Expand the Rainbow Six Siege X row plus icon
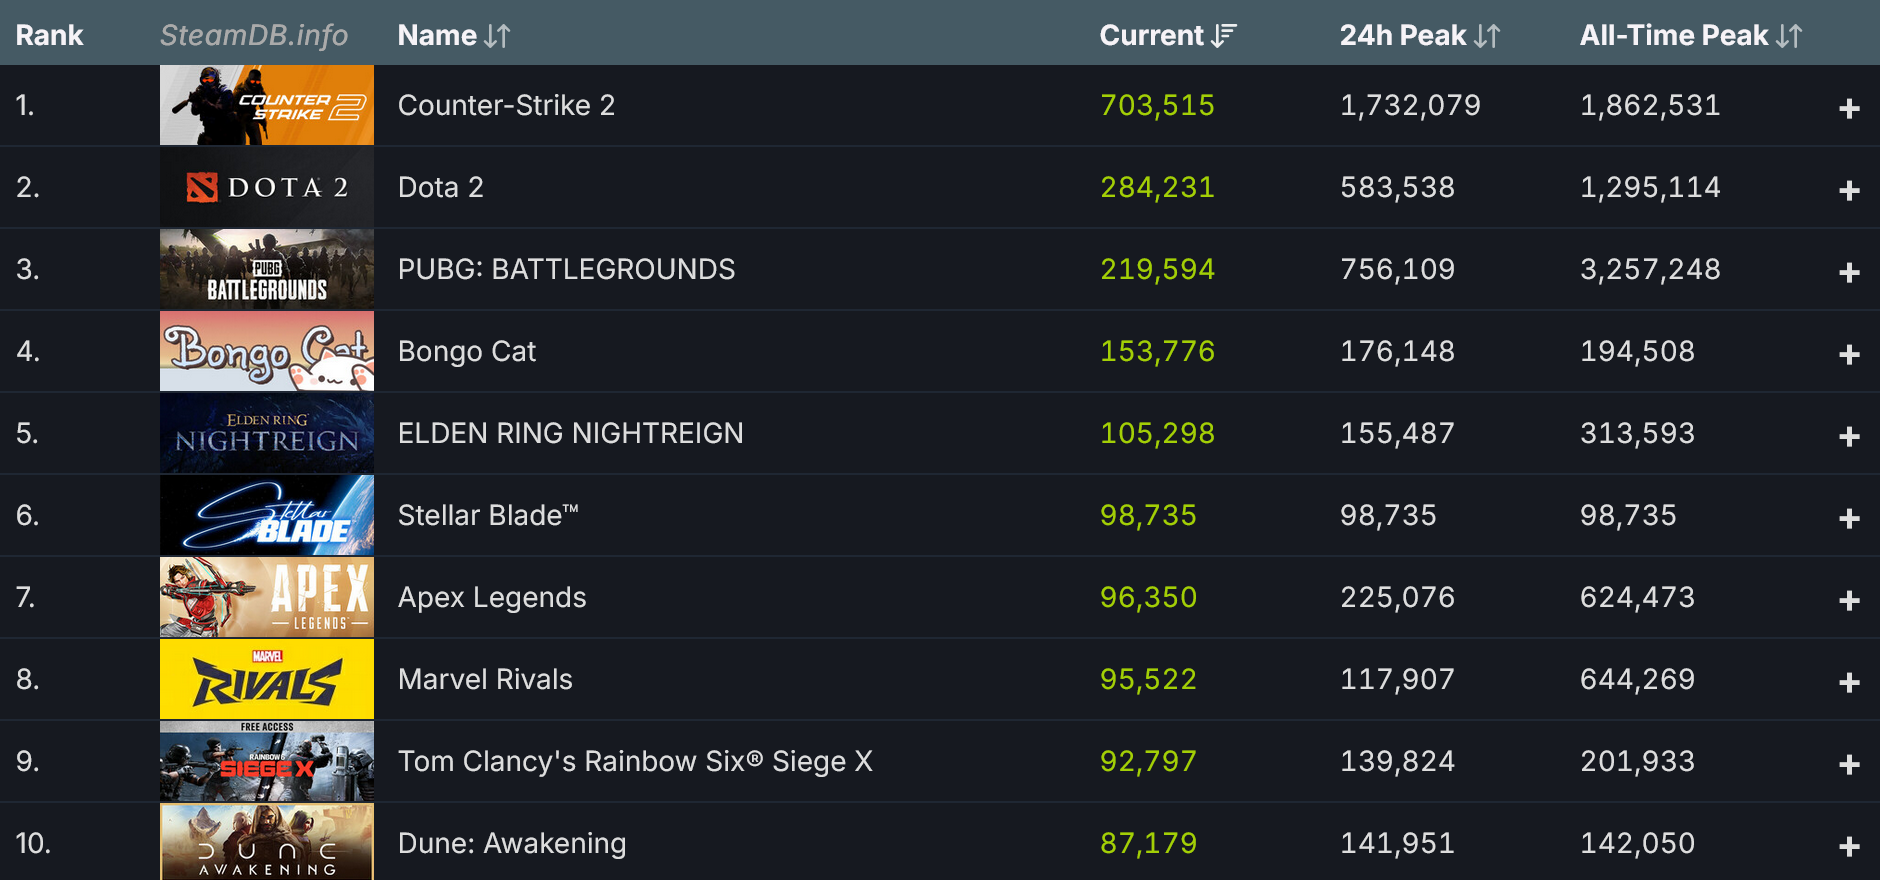Image resolution: width=1880 pixels, height=880 pixels. [1849, 764]
